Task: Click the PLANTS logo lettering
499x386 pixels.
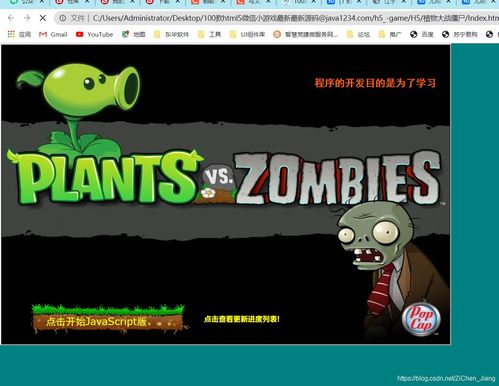Action: [105, 178]
